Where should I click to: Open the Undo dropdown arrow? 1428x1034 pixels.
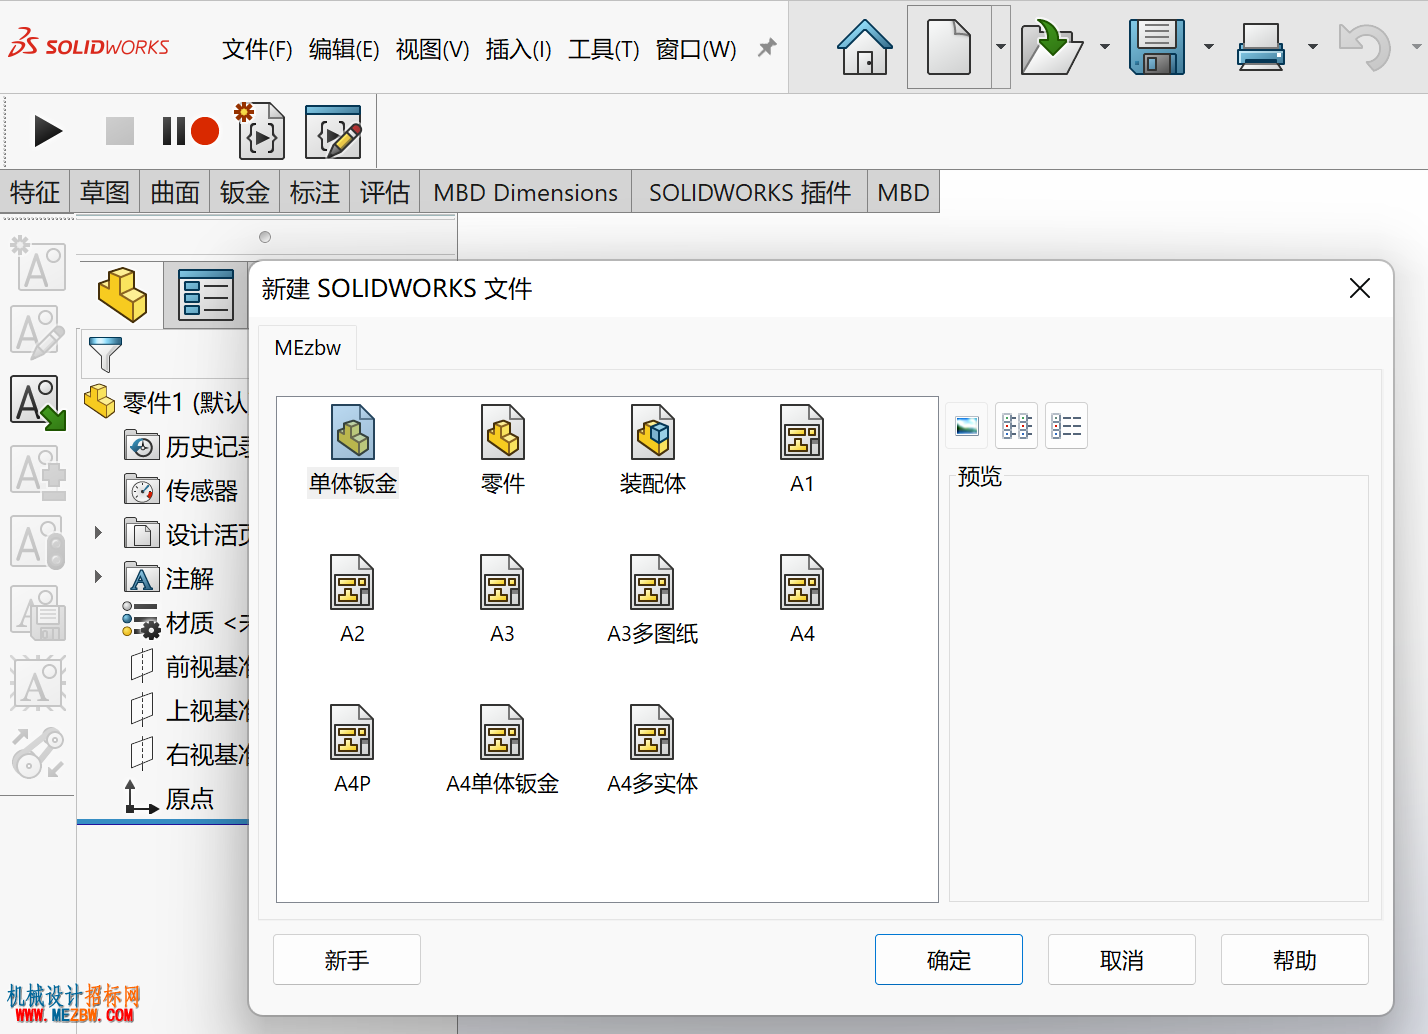click(x=1416, y=47)
